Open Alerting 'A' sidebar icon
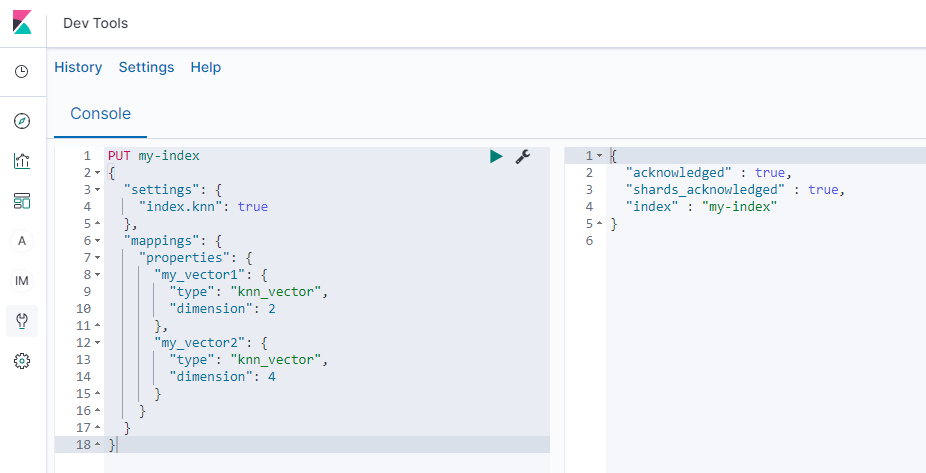This screenshot has width=926, height=473. point(22,241)
